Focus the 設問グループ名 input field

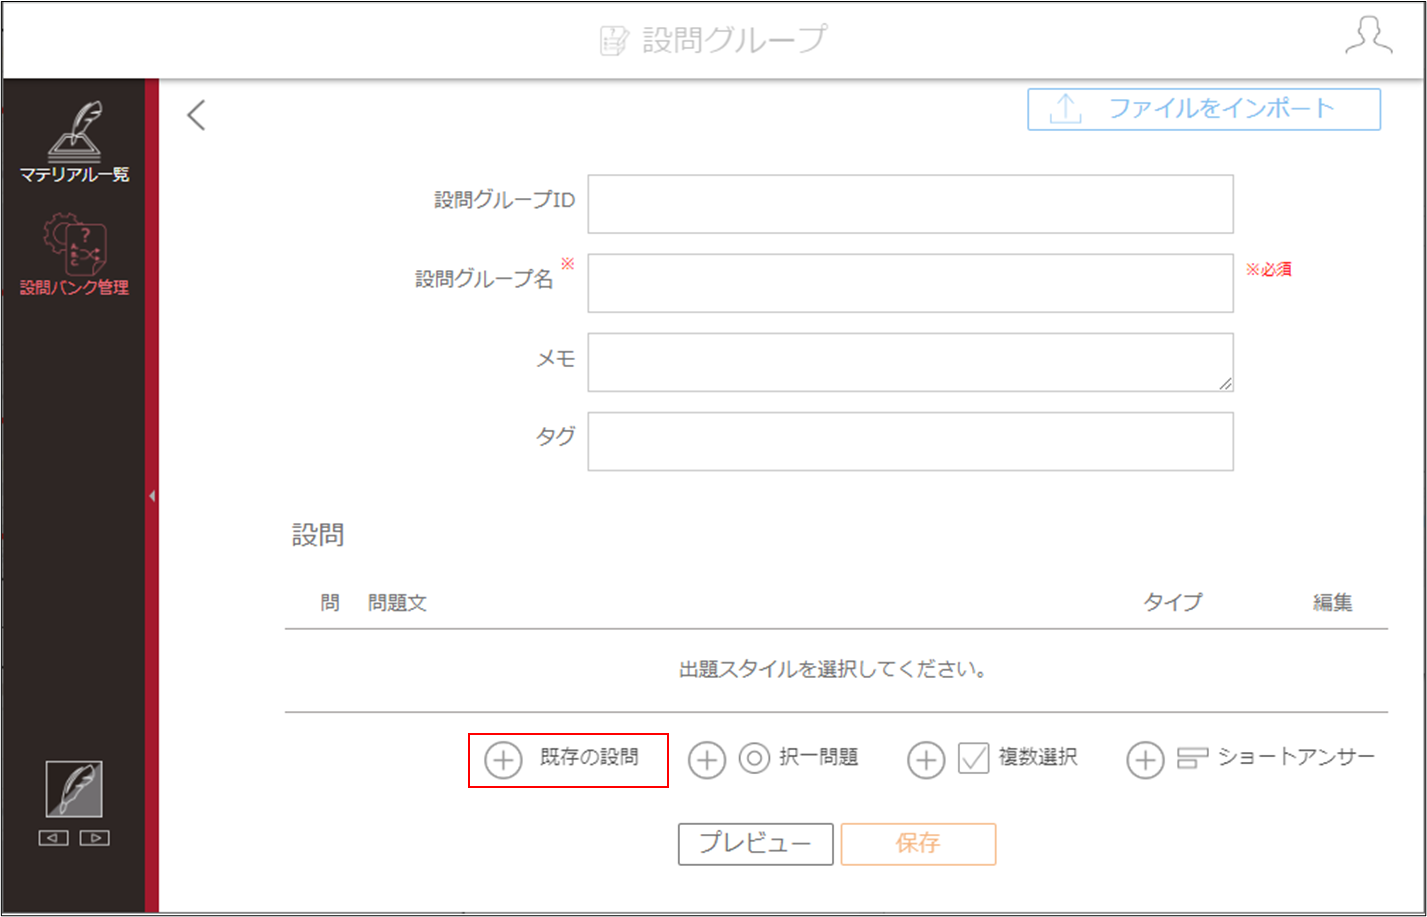[x=910, y=283]
